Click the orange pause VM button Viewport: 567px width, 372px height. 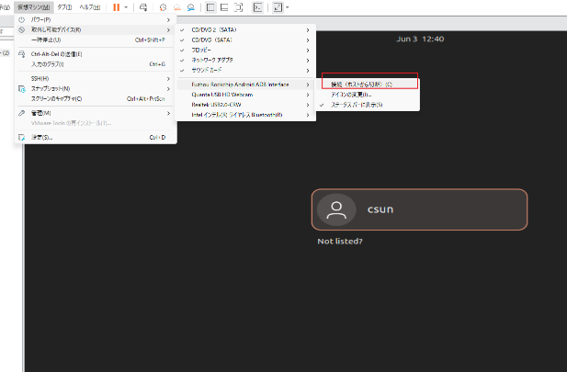116,7
